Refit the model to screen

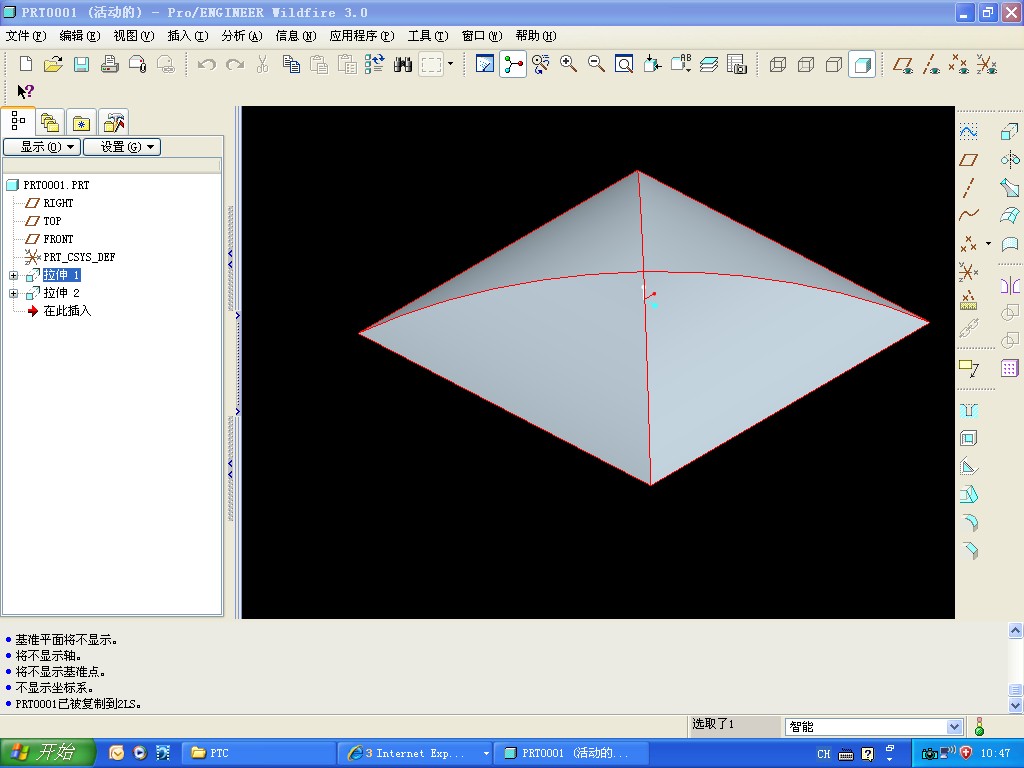click(624, 64)
